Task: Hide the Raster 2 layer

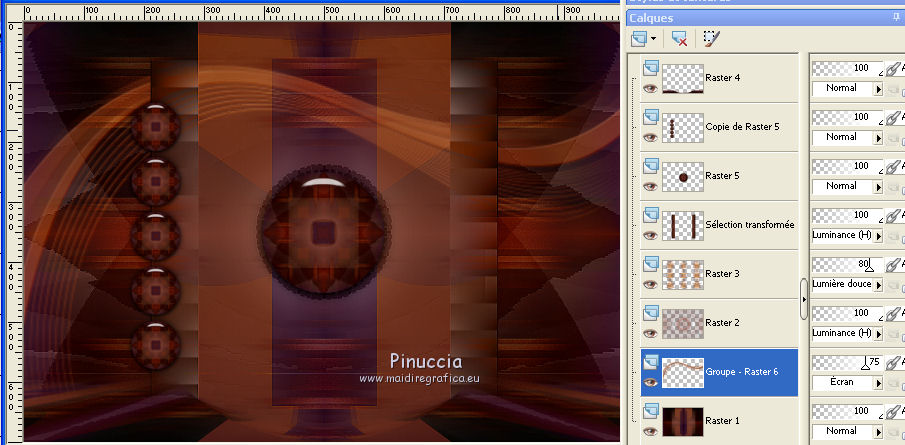Action: point(650,333)
